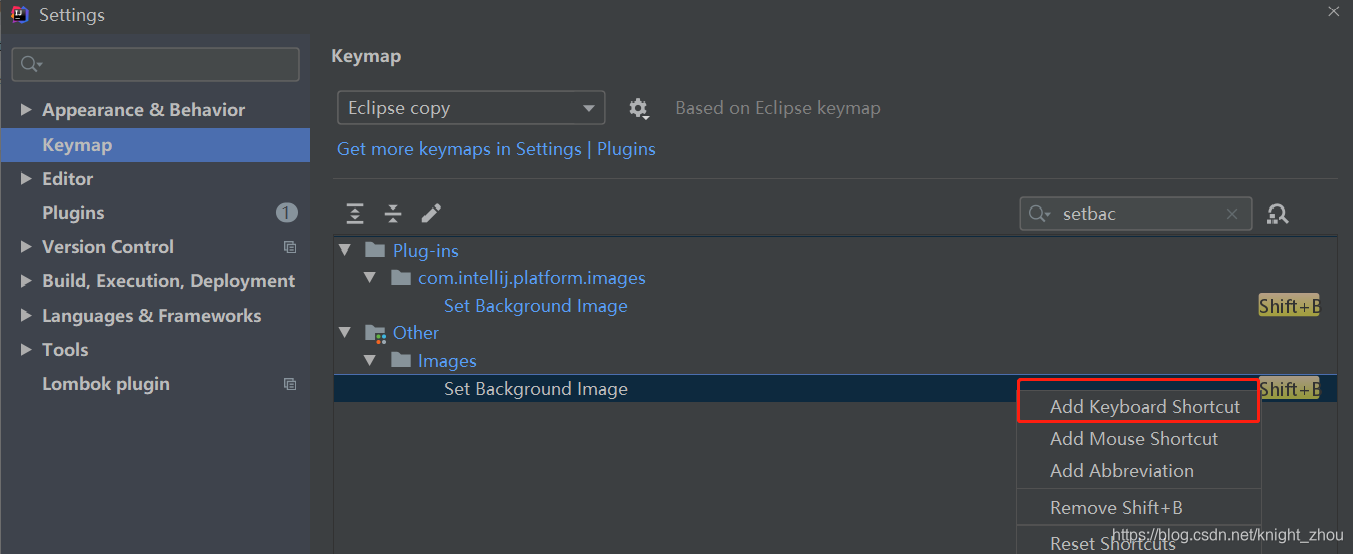Image resolution: width=1353 pixels, height=554 pixels.
Task: Open the Eclipse copy keymap dropdown
Action: click(x=471, y=108)
